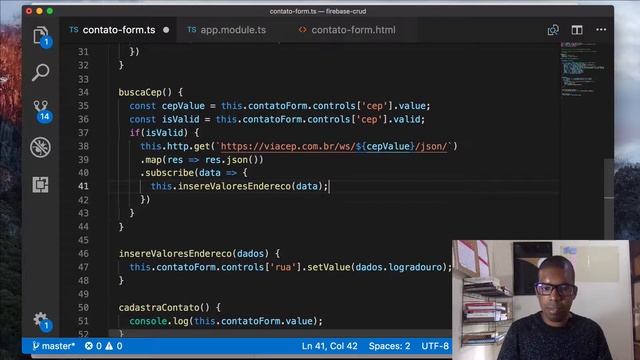Click line number 46 in gutter

[83, 253]
